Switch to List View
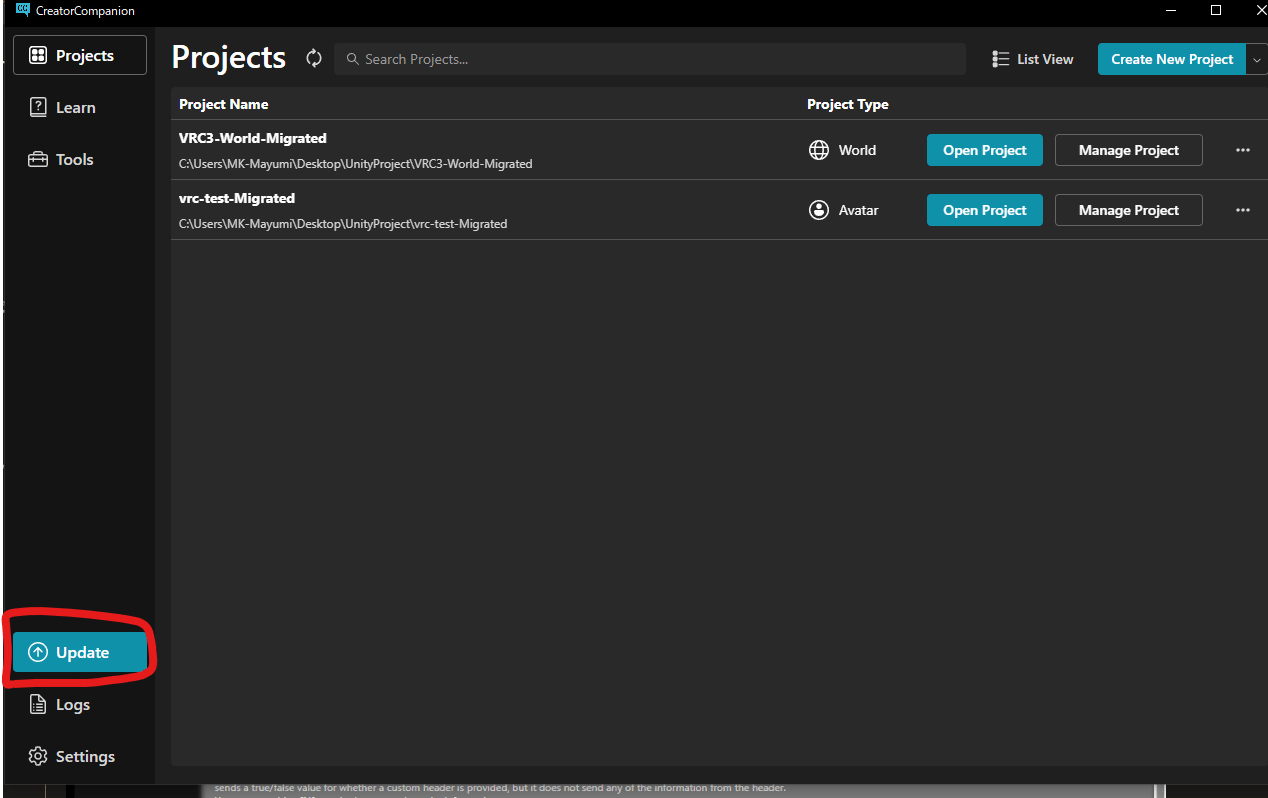 (x=1033, y=59)
